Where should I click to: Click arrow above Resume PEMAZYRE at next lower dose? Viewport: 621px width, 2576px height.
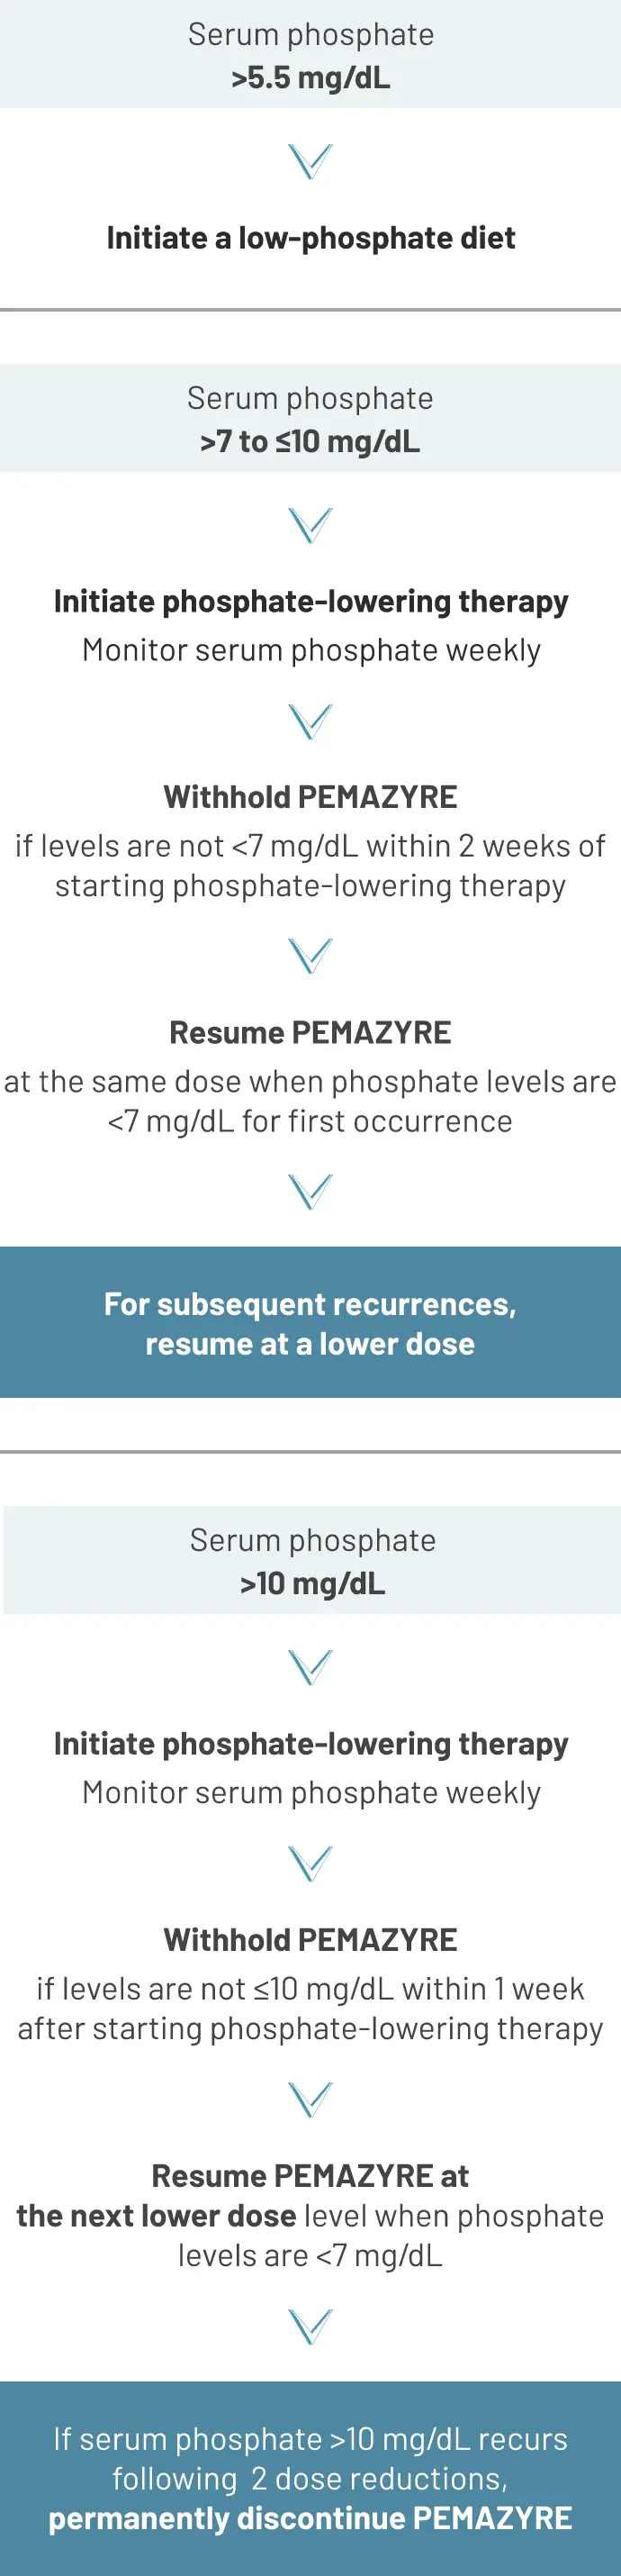(310, 2100)
